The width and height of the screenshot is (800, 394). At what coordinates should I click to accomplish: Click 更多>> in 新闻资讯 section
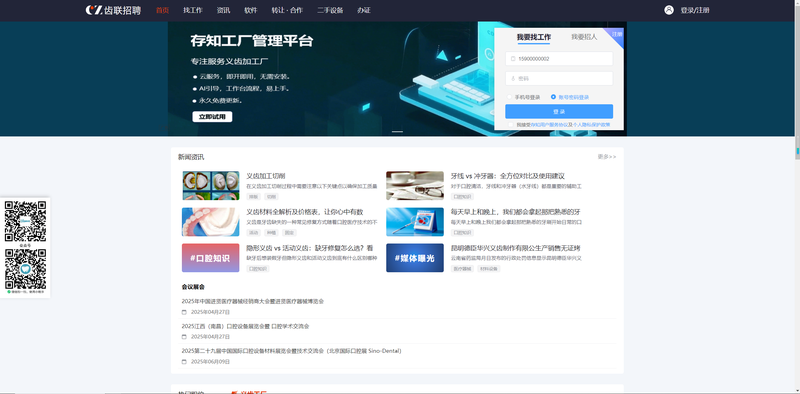(607, 157)
